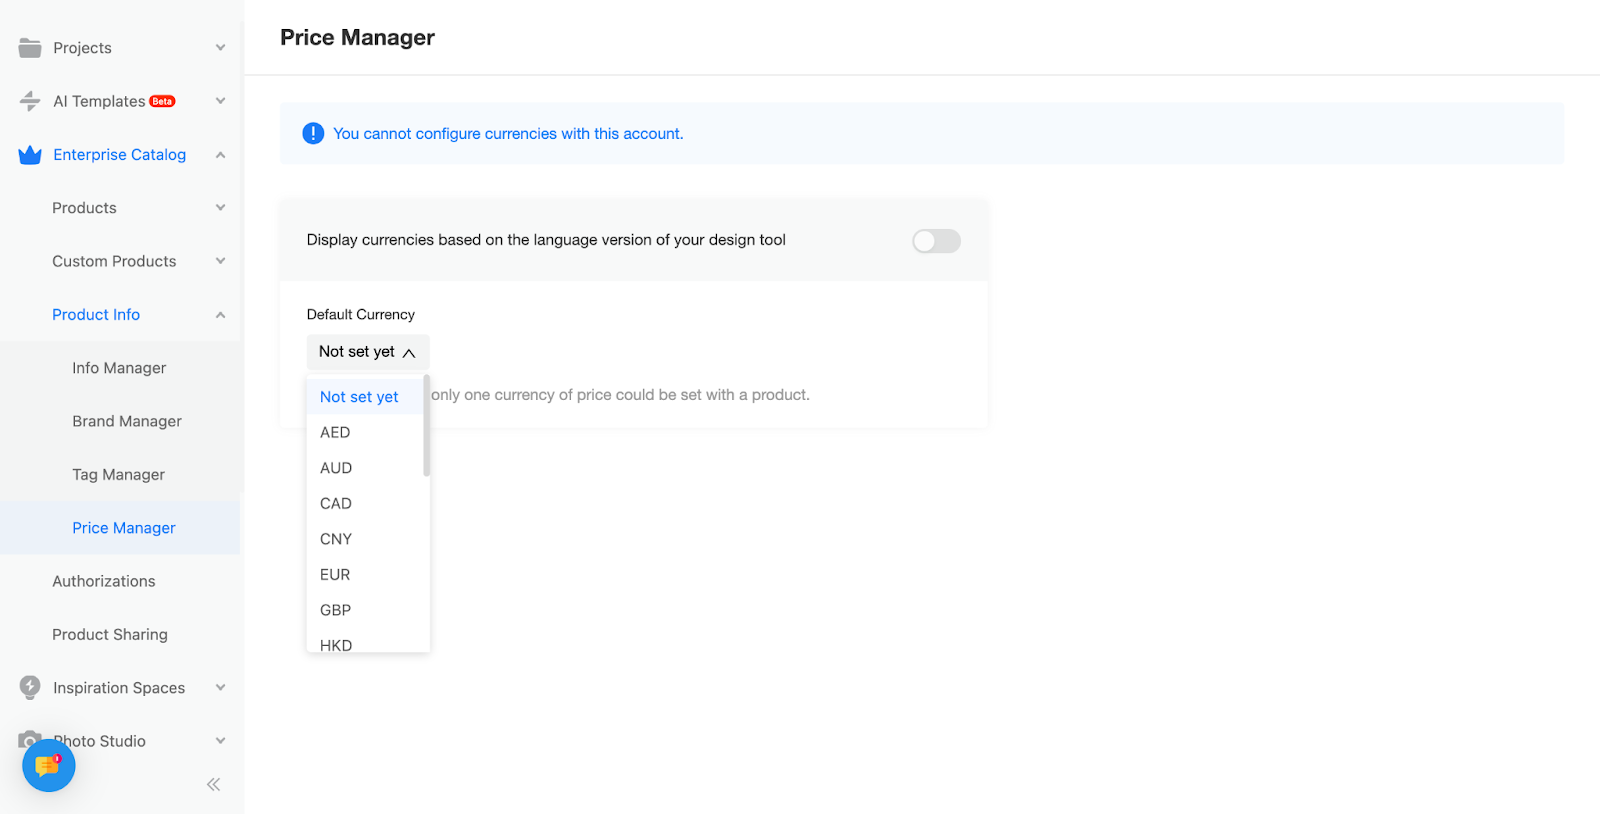This screenshot has width=1600, height=814.
Task: Click the blue info alert icon
Action: [313, 134]
